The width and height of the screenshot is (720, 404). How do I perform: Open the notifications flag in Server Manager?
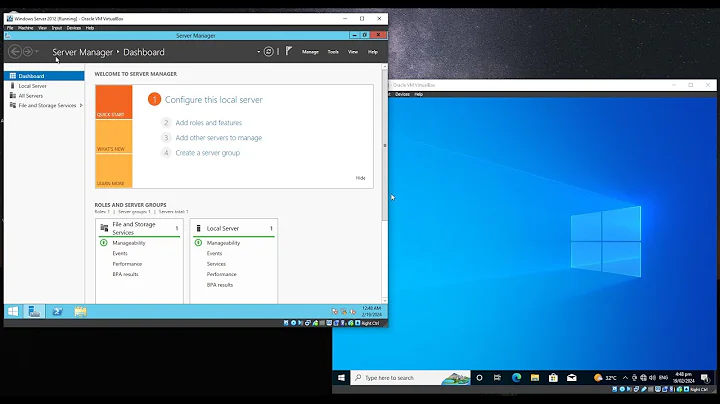[x=288, y=51]
